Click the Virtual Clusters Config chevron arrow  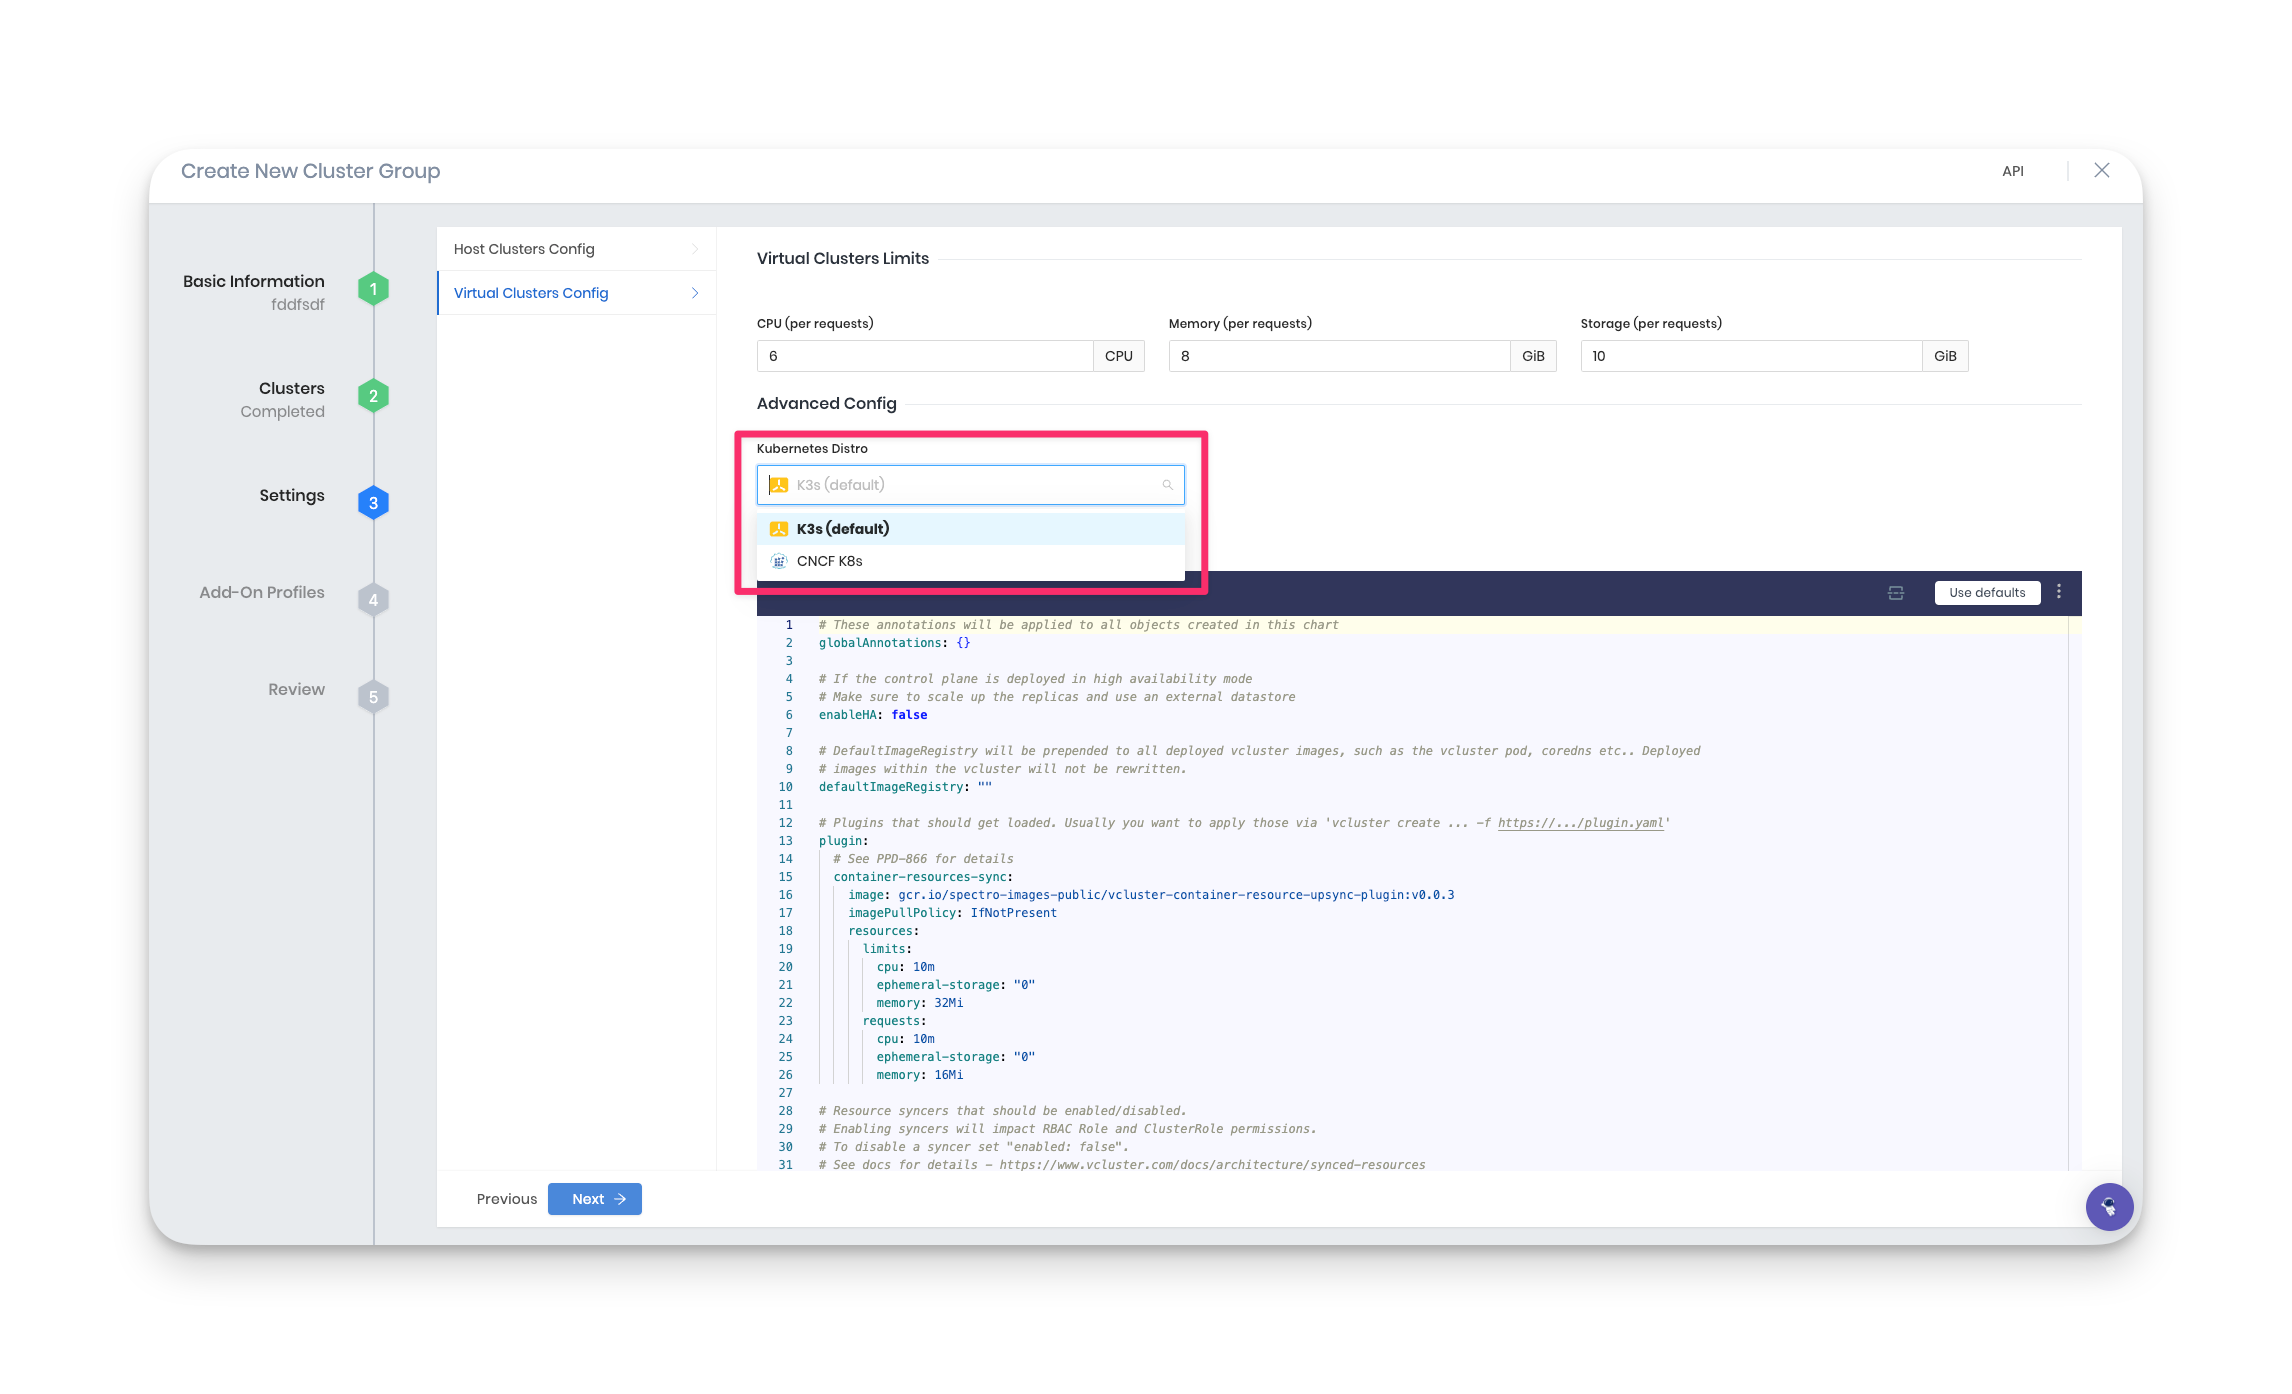point(696,293)
